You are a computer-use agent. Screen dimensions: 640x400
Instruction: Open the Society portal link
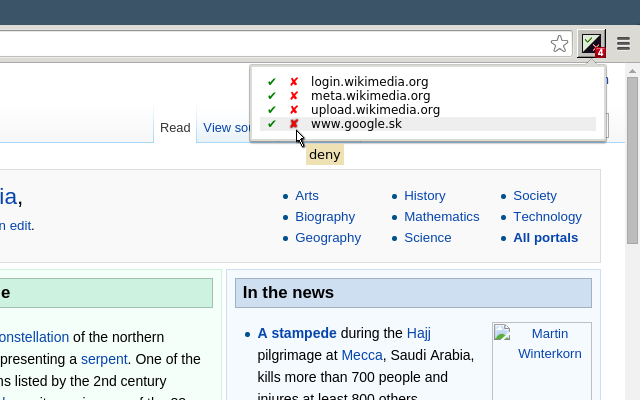pyautogui.click(x=535, y=196)
